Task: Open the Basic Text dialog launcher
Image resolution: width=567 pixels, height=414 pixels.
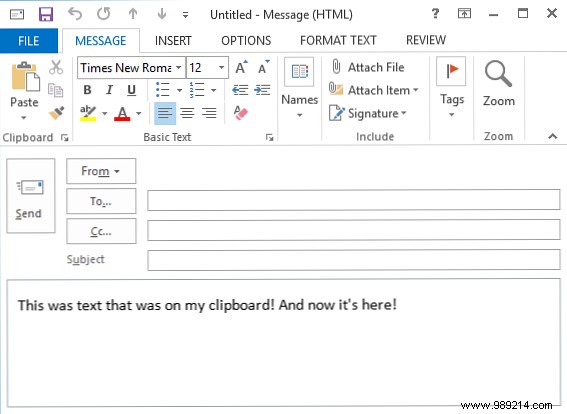Action: point(269,137)
